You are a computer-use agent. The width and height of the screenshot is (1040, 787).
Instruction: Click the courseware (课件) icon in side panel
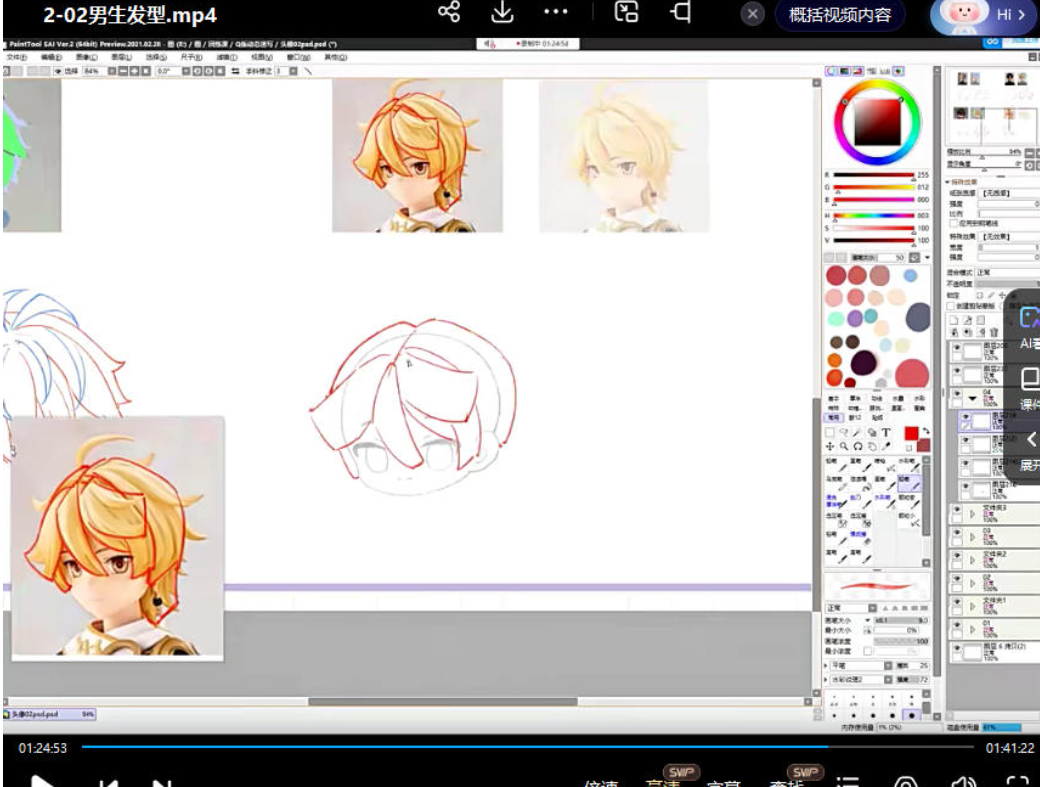(1029, 378)
